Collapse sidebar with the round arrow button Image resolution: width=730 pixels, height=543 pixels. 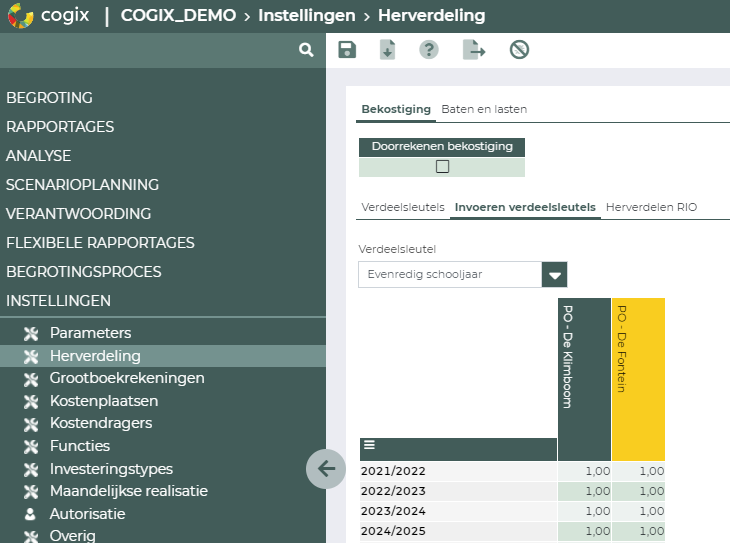[x=326, y=468]
